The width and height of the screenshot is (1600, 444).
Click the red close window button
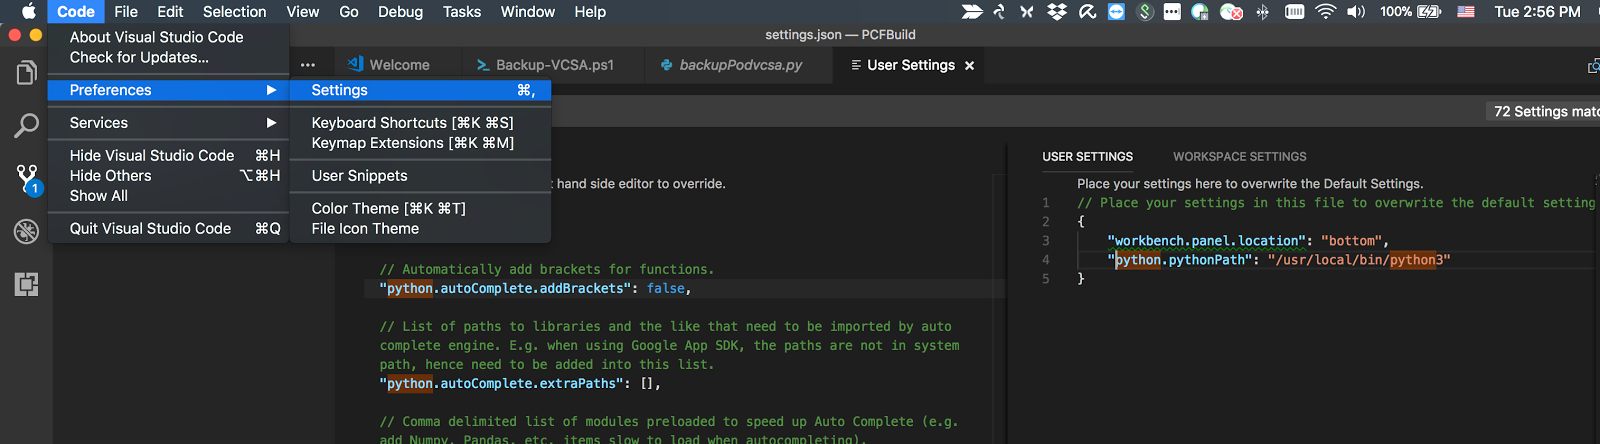pos(14,35)
